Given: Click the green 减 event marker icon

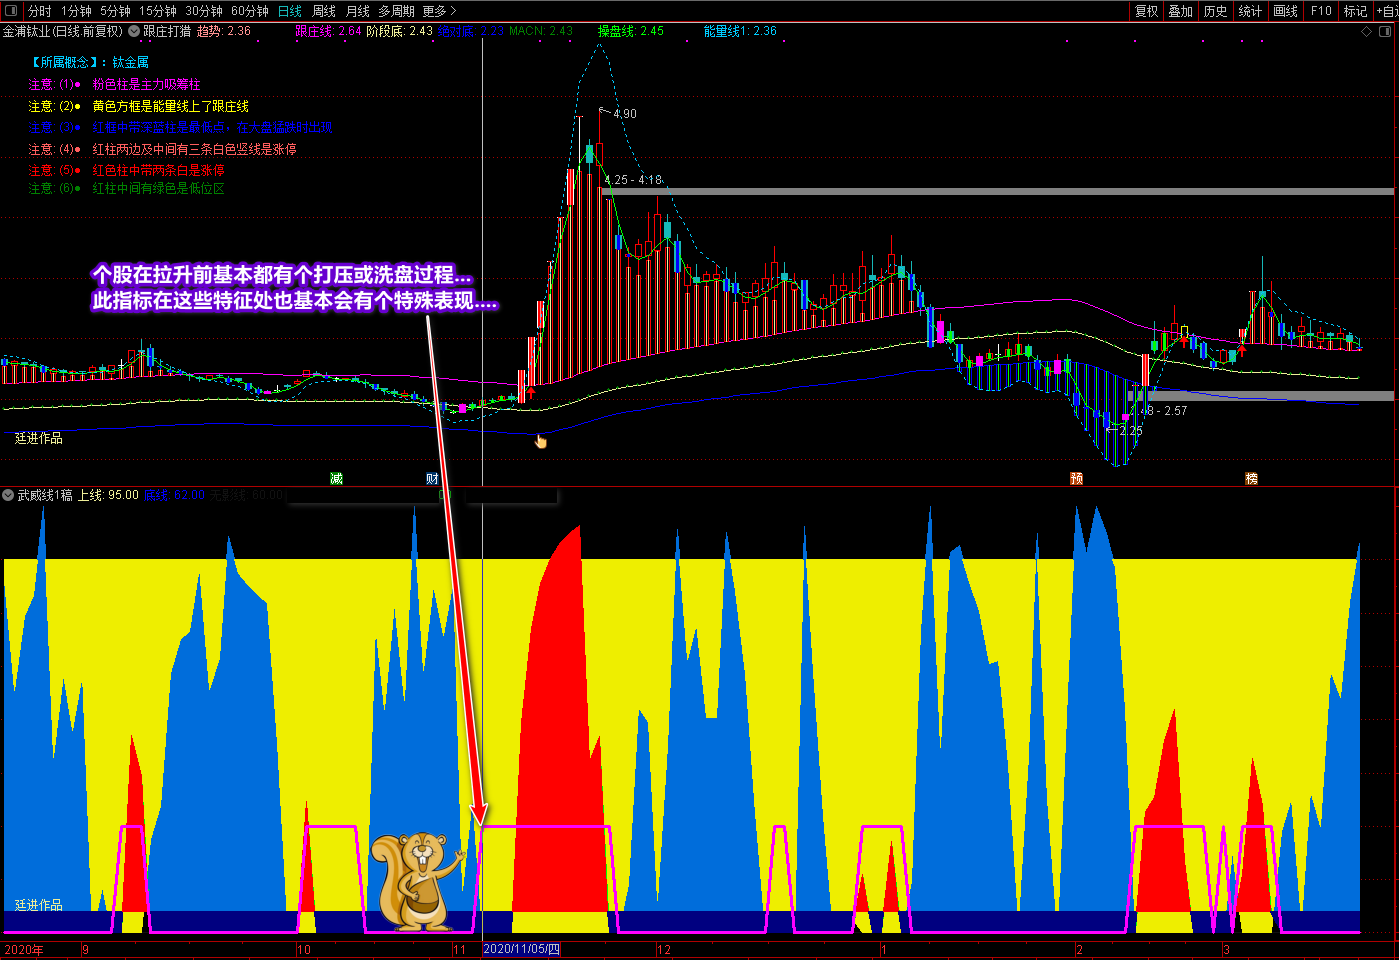Looking at the screenshot, I should pos(337,479).
